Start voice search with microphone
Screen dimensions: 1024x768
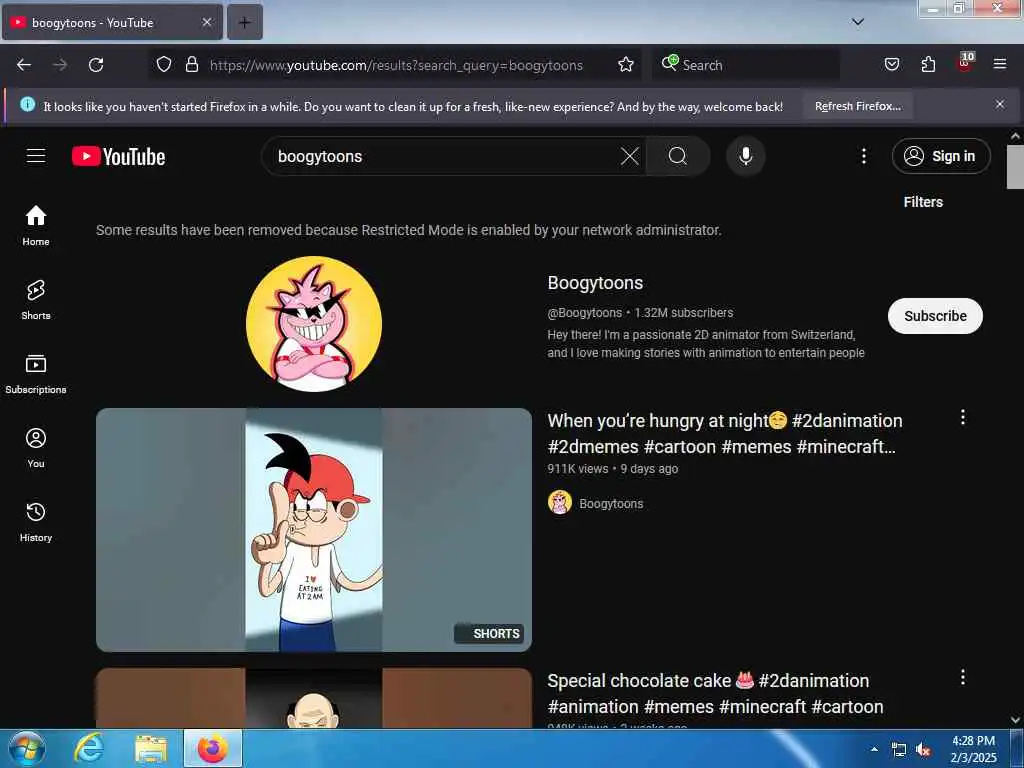pos(746,156)
